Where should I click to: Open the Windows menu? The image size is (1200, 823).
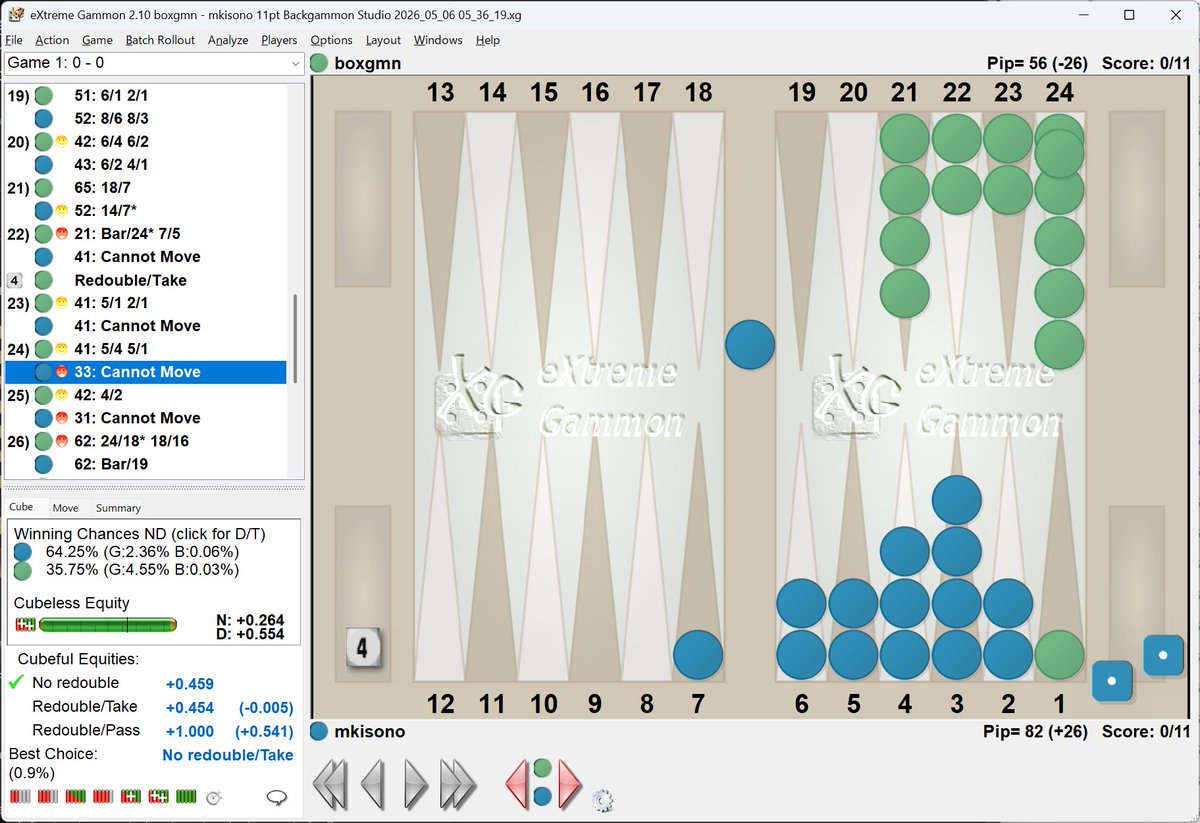click(x=438, y=40)
